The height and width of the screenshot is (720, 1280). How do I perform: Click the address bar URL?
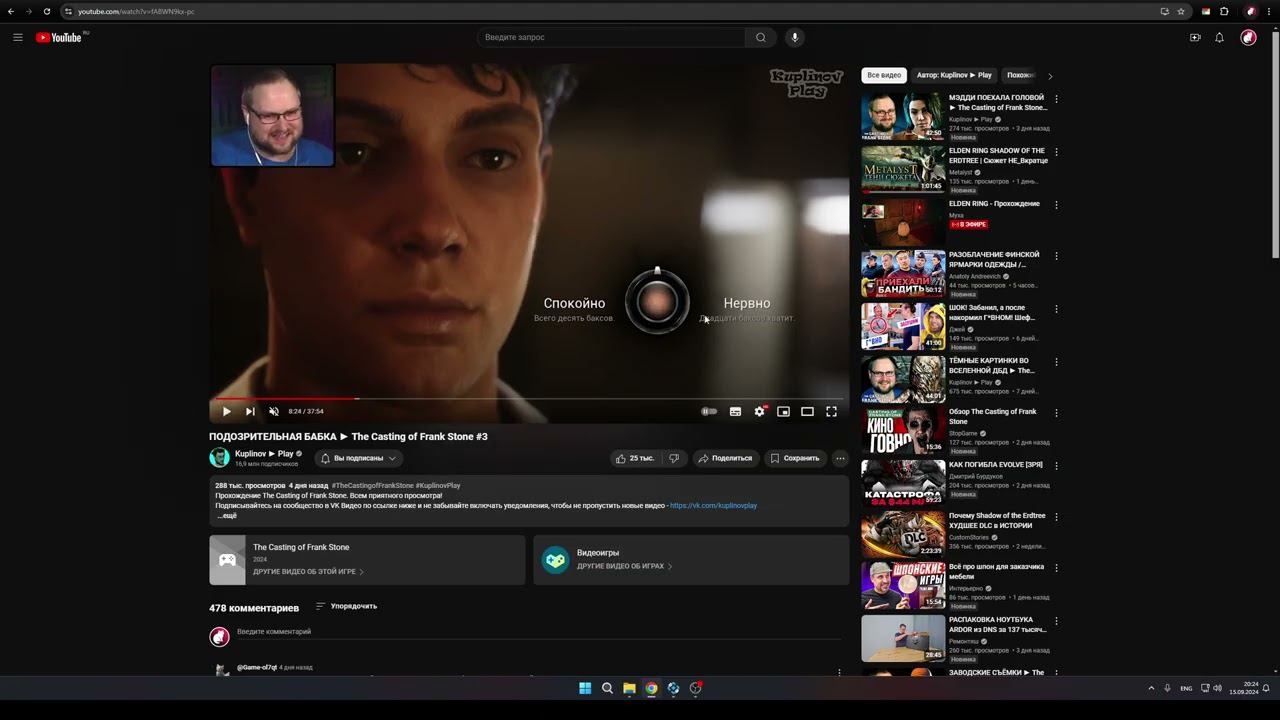click(x=136, y=12)
